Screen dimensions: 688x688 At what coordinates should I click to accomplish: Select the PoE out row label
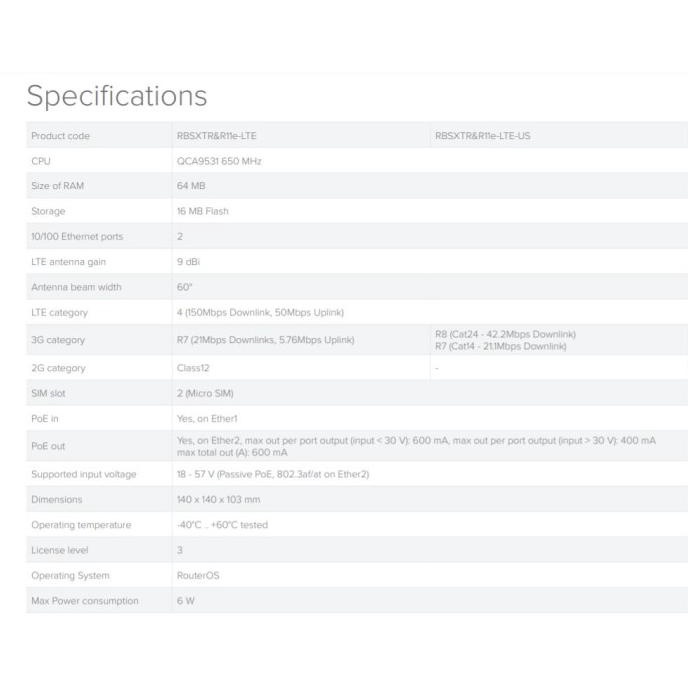(48, 446)
